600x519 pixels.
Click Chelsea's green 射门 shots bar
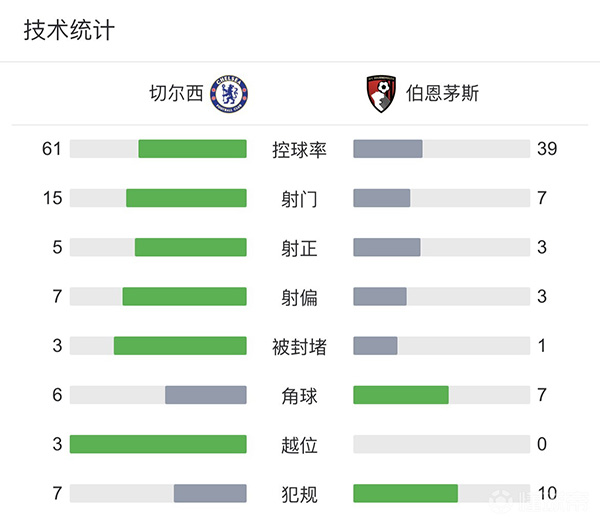[x=186, y=198]
